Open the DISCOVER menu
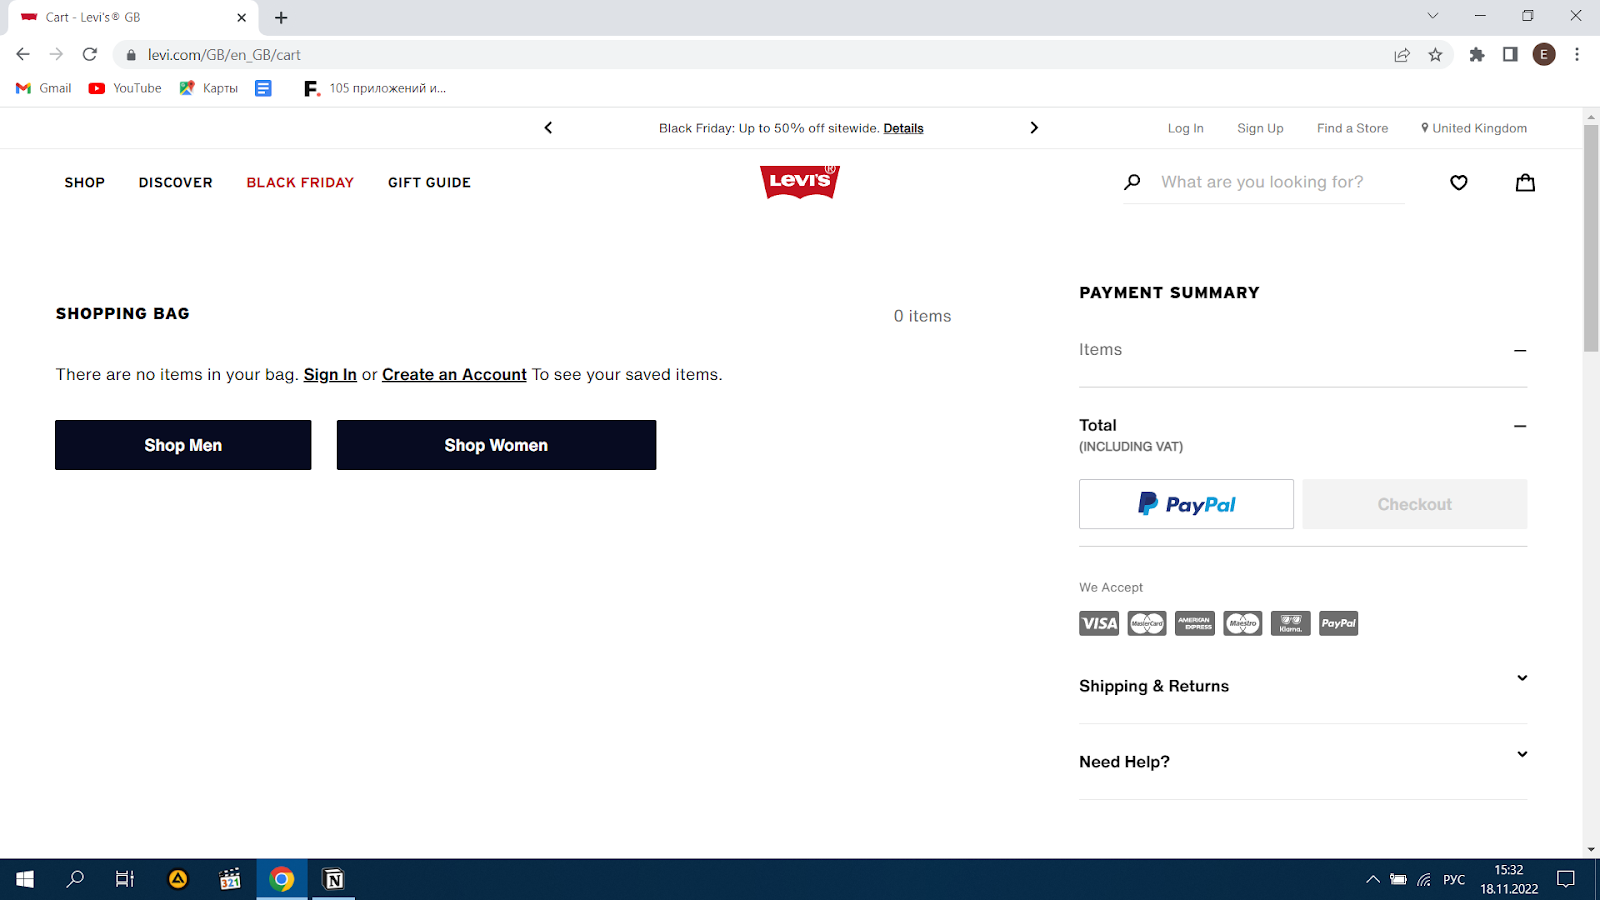 click(x=176, y=182)
